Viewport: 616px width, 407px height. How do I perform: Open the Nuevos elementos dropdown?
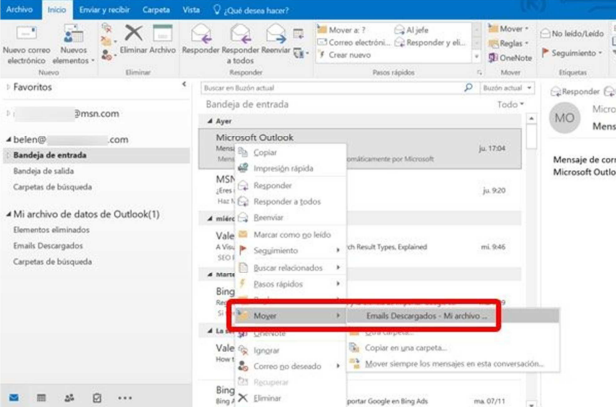[x=73, y=42]
